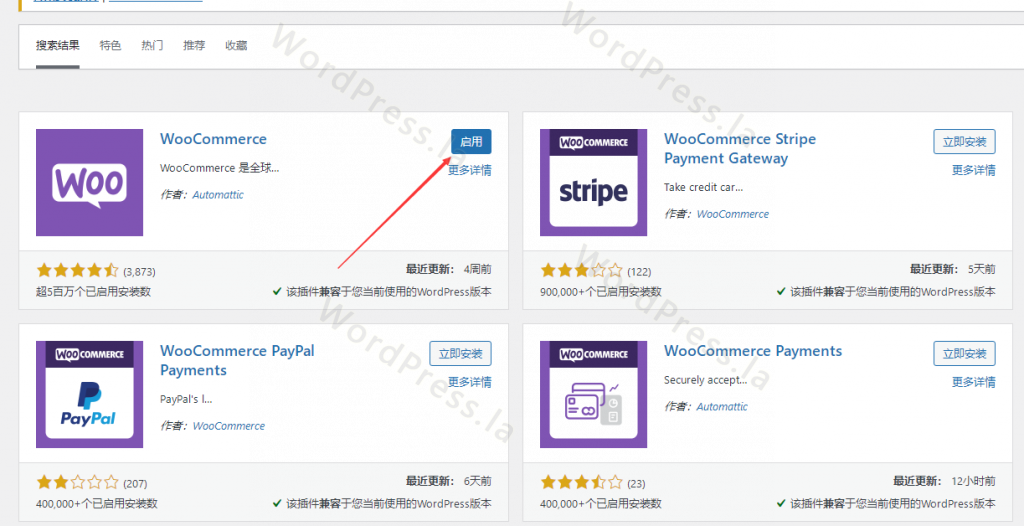This screenshot has height=526, width=1024.
Task: Click compatibility checkmark in Stripe card
Action: point(781,291)
